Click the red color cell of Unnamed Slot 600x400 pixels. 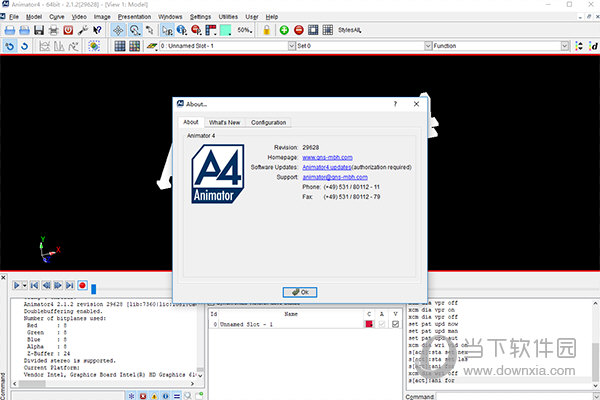tap(369, 324)
